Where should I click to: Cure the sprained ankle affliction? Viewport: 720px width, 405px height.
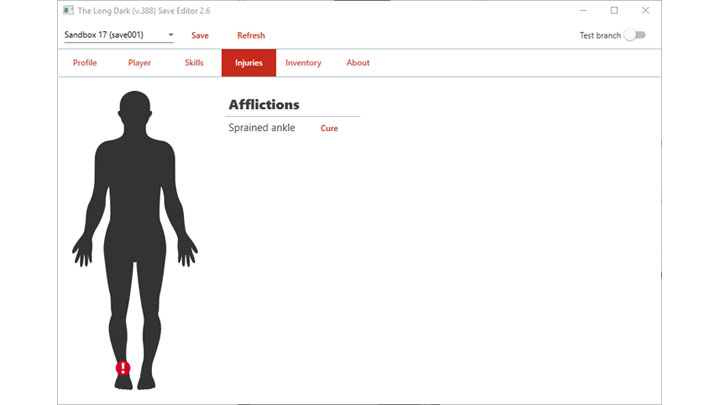tap(329, 128)
